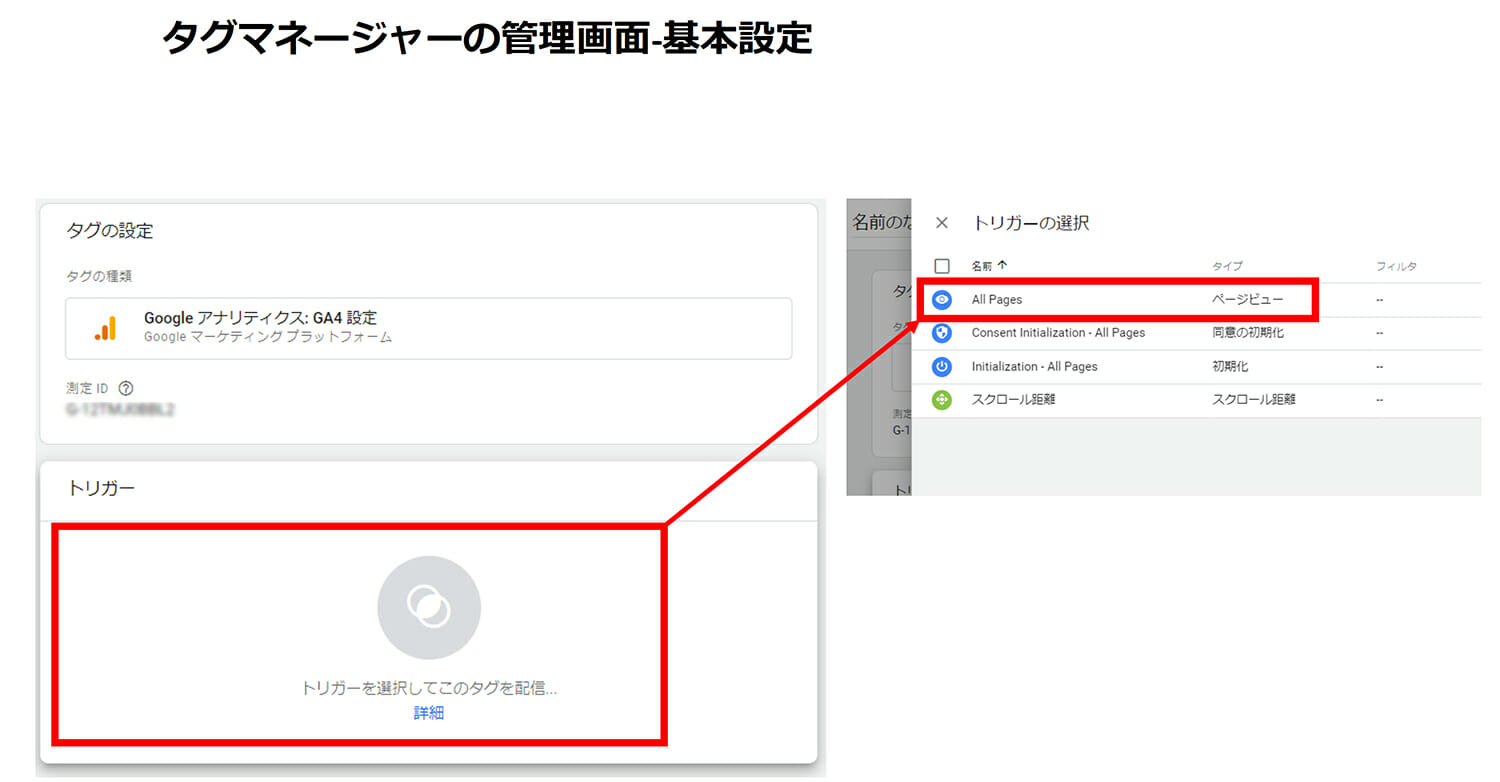Choose Initialization - All Pages trigger
The image size is (1500, 782).
point(1034,367)
